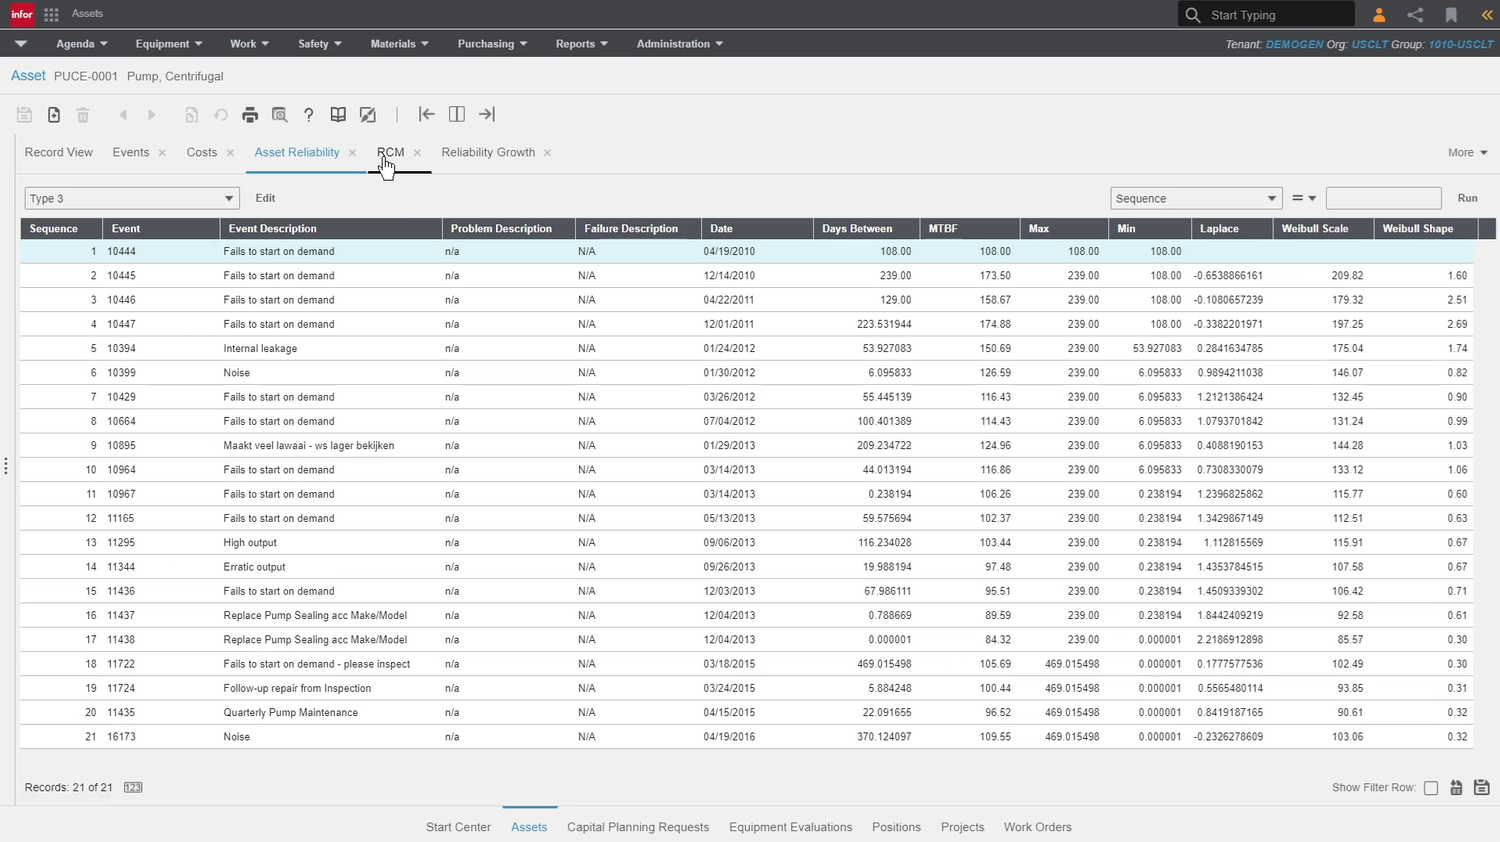Open the Type 3 dropdown
1500x842 pixels.
pos(131,198)
